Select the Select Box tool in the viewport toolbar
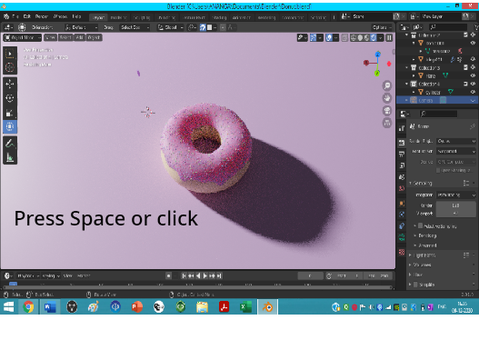This screenshot has width=479, height=360. (10, 53)
